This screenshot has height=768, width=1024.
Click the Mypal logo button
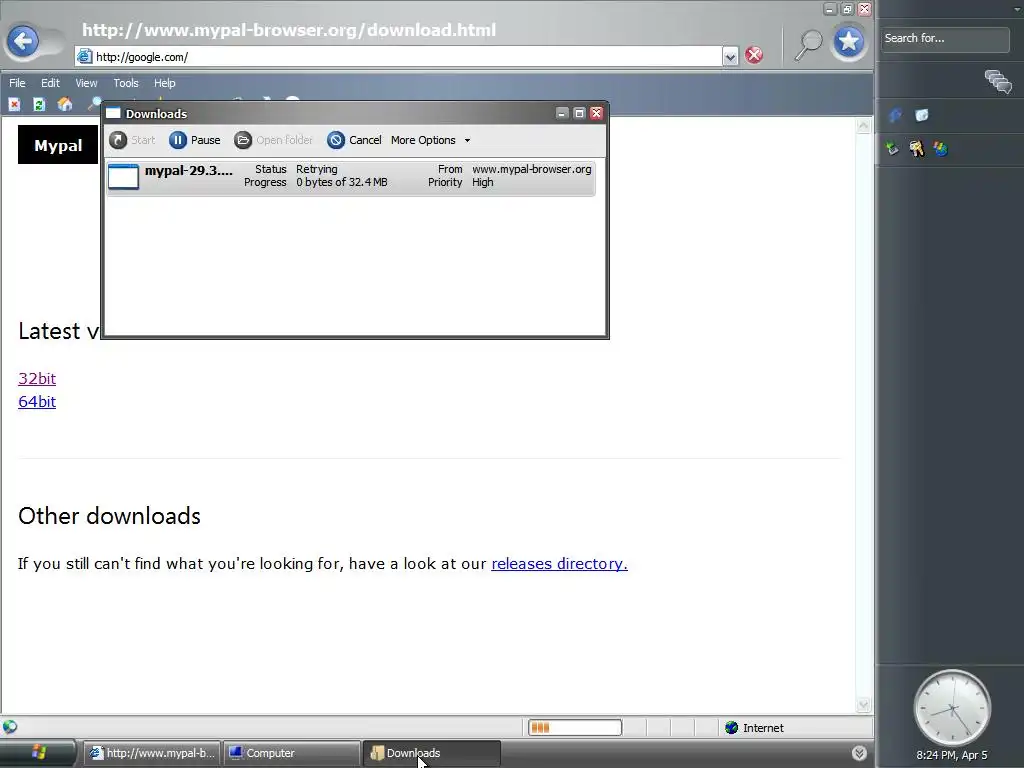tap(58, 145)
